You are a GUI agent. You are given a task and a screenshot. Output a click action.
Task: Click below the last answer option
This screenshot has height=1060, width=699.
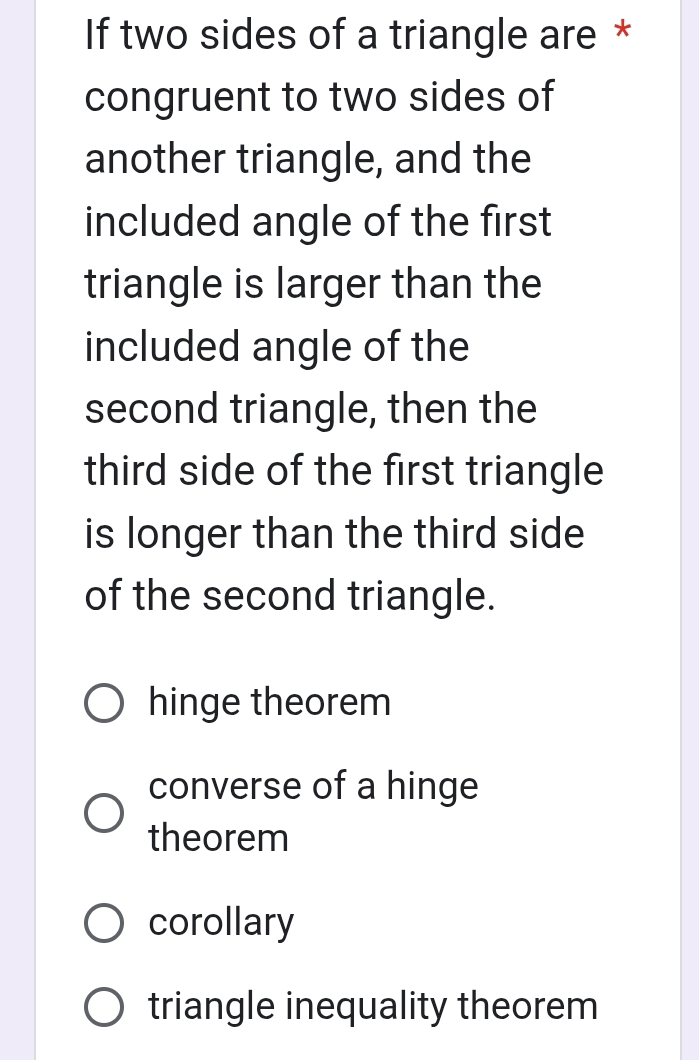pyautogui.click(x=350, y=1050)
